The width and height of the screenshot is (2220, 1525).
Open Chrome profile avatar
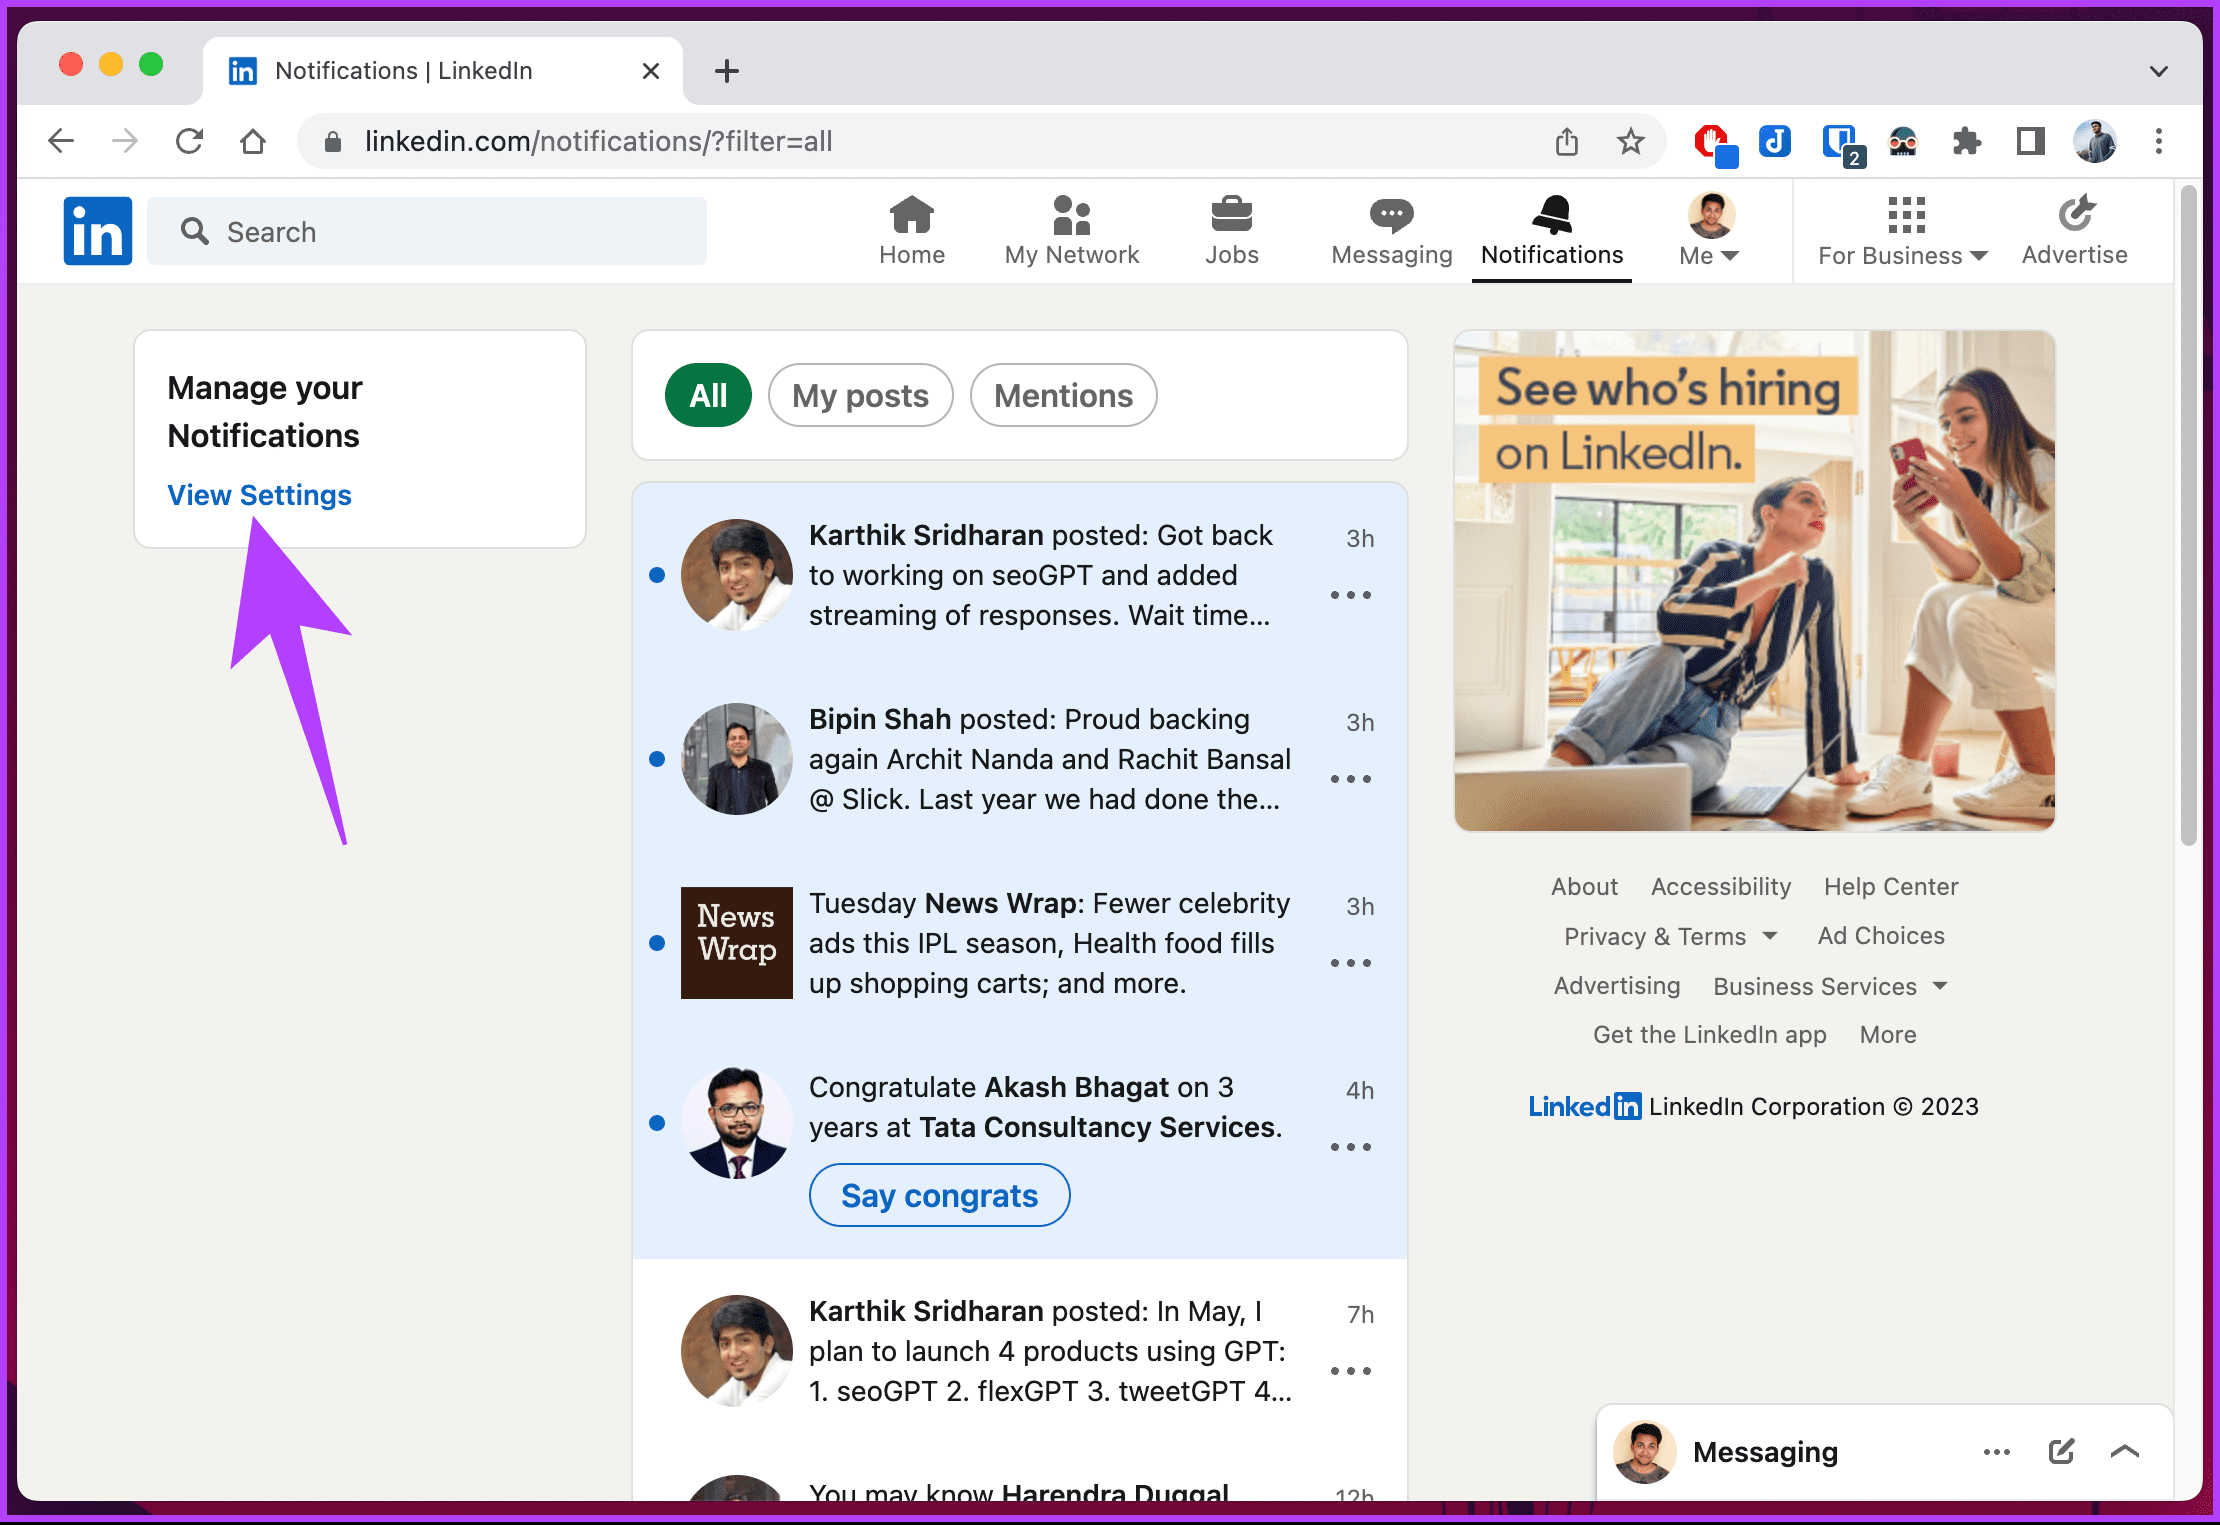coord(2095,141)
